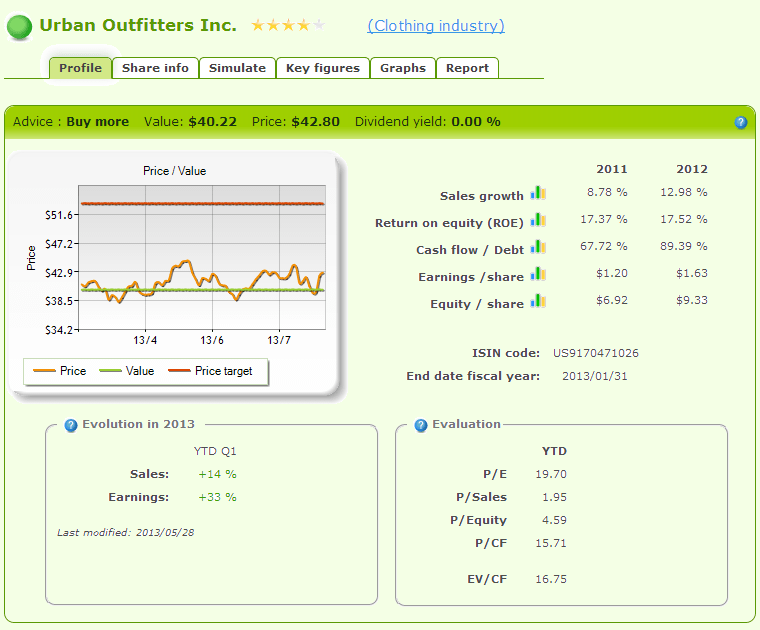Click the 13/6 axis label on chart
Screen dimensions: 760x630
212,340
